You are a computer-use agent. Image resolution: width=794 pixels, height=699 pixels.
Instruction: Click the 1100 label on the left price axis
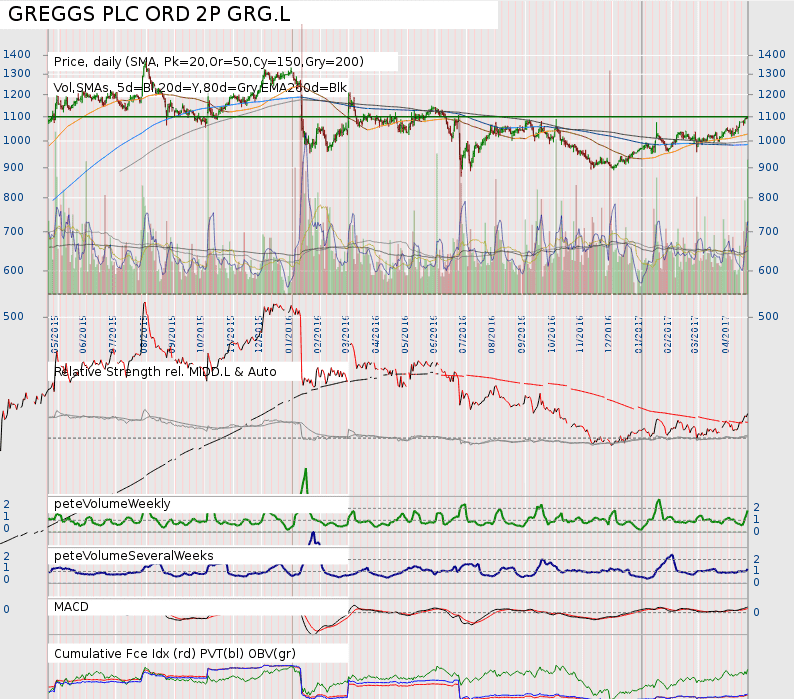(x=17, y=116)
